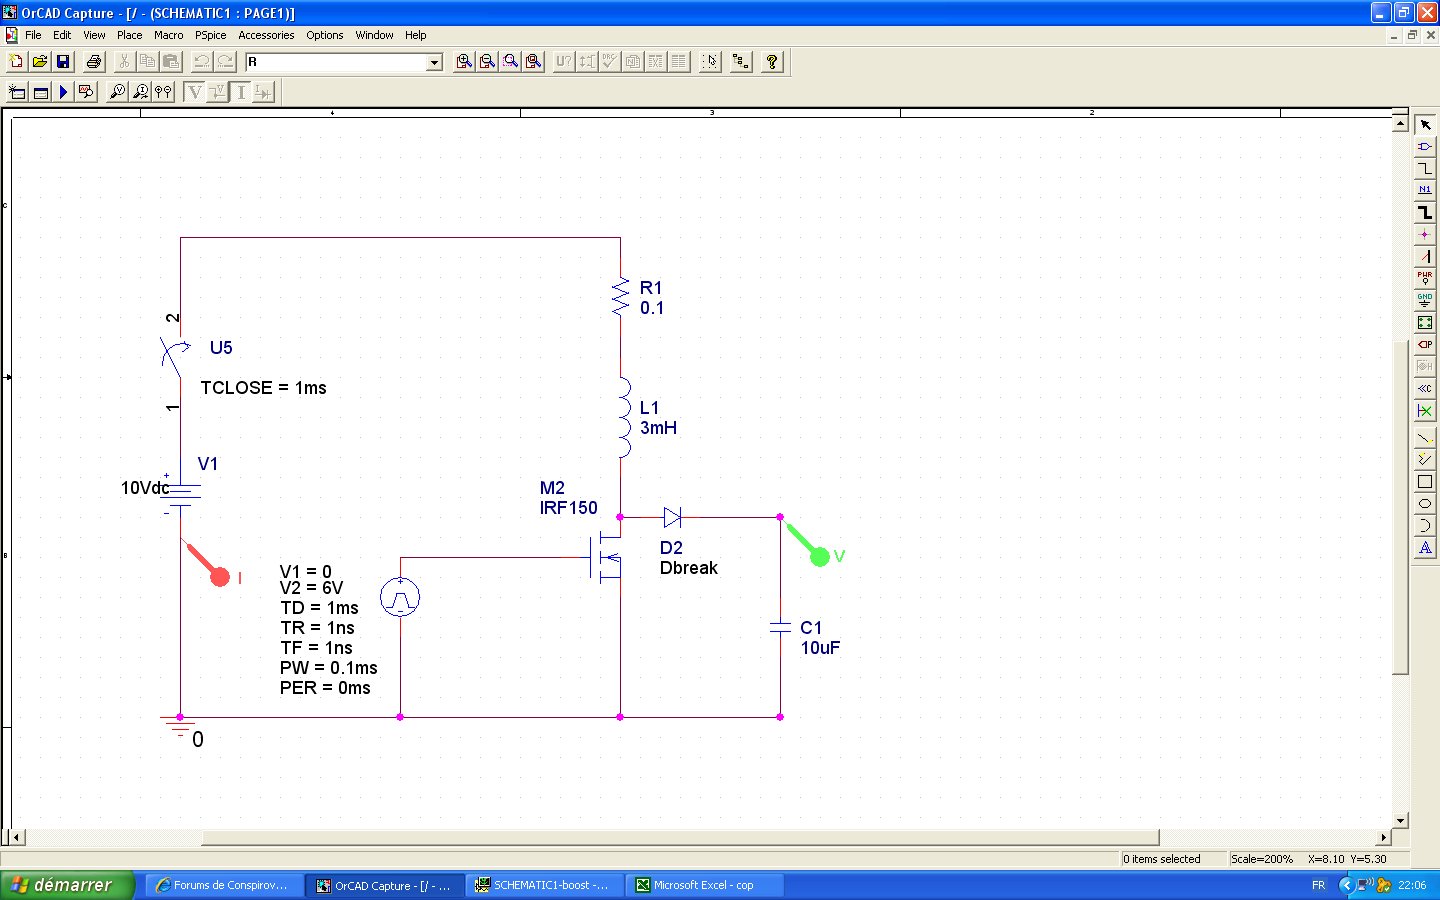Switch to Microsoft Excel in taskbar
The width and height of the screenshot is (1440, 900).
pyautogui.click(x=703, y=885)
